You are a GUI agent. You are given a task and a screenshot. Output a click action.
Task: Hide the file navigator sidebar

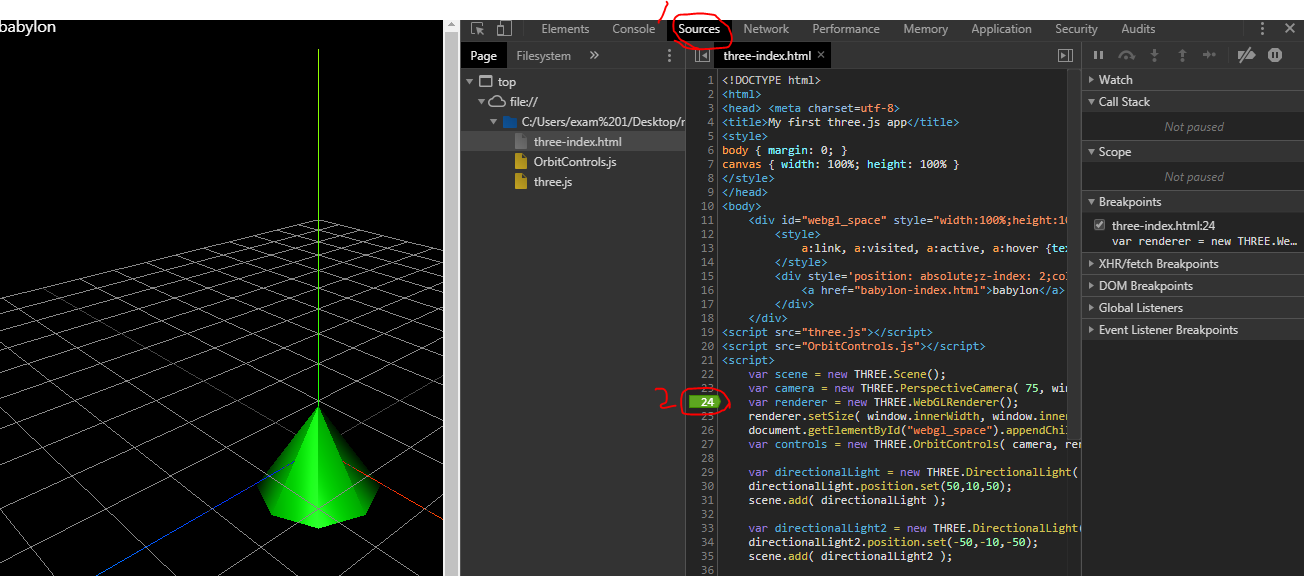tap(703, 56)
